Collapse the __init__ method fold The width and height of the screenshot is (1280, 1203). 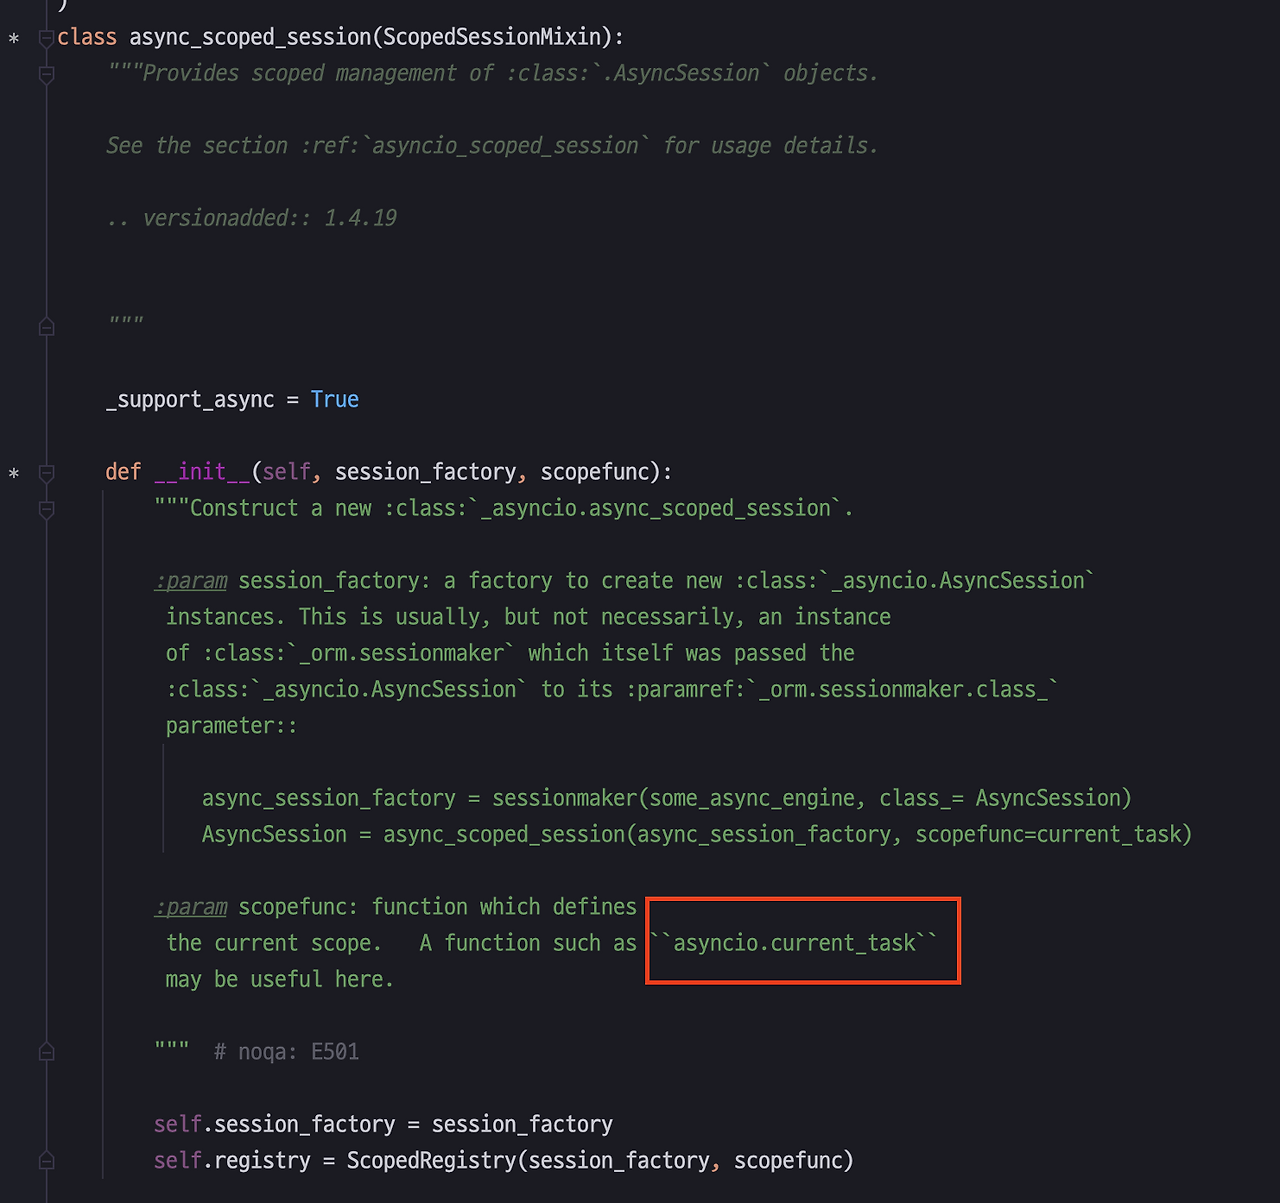[x=45, y=472]
